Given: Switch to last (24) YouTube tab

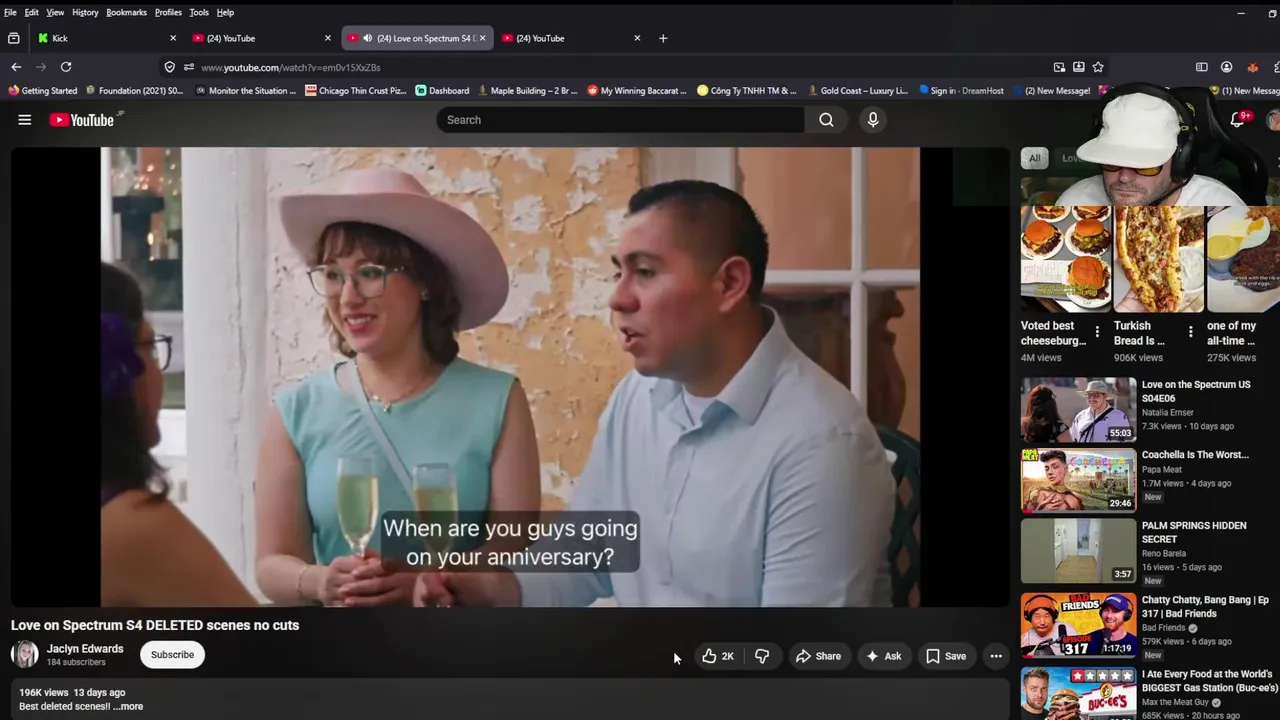Looking at the screenshot, I should point(570,38).
